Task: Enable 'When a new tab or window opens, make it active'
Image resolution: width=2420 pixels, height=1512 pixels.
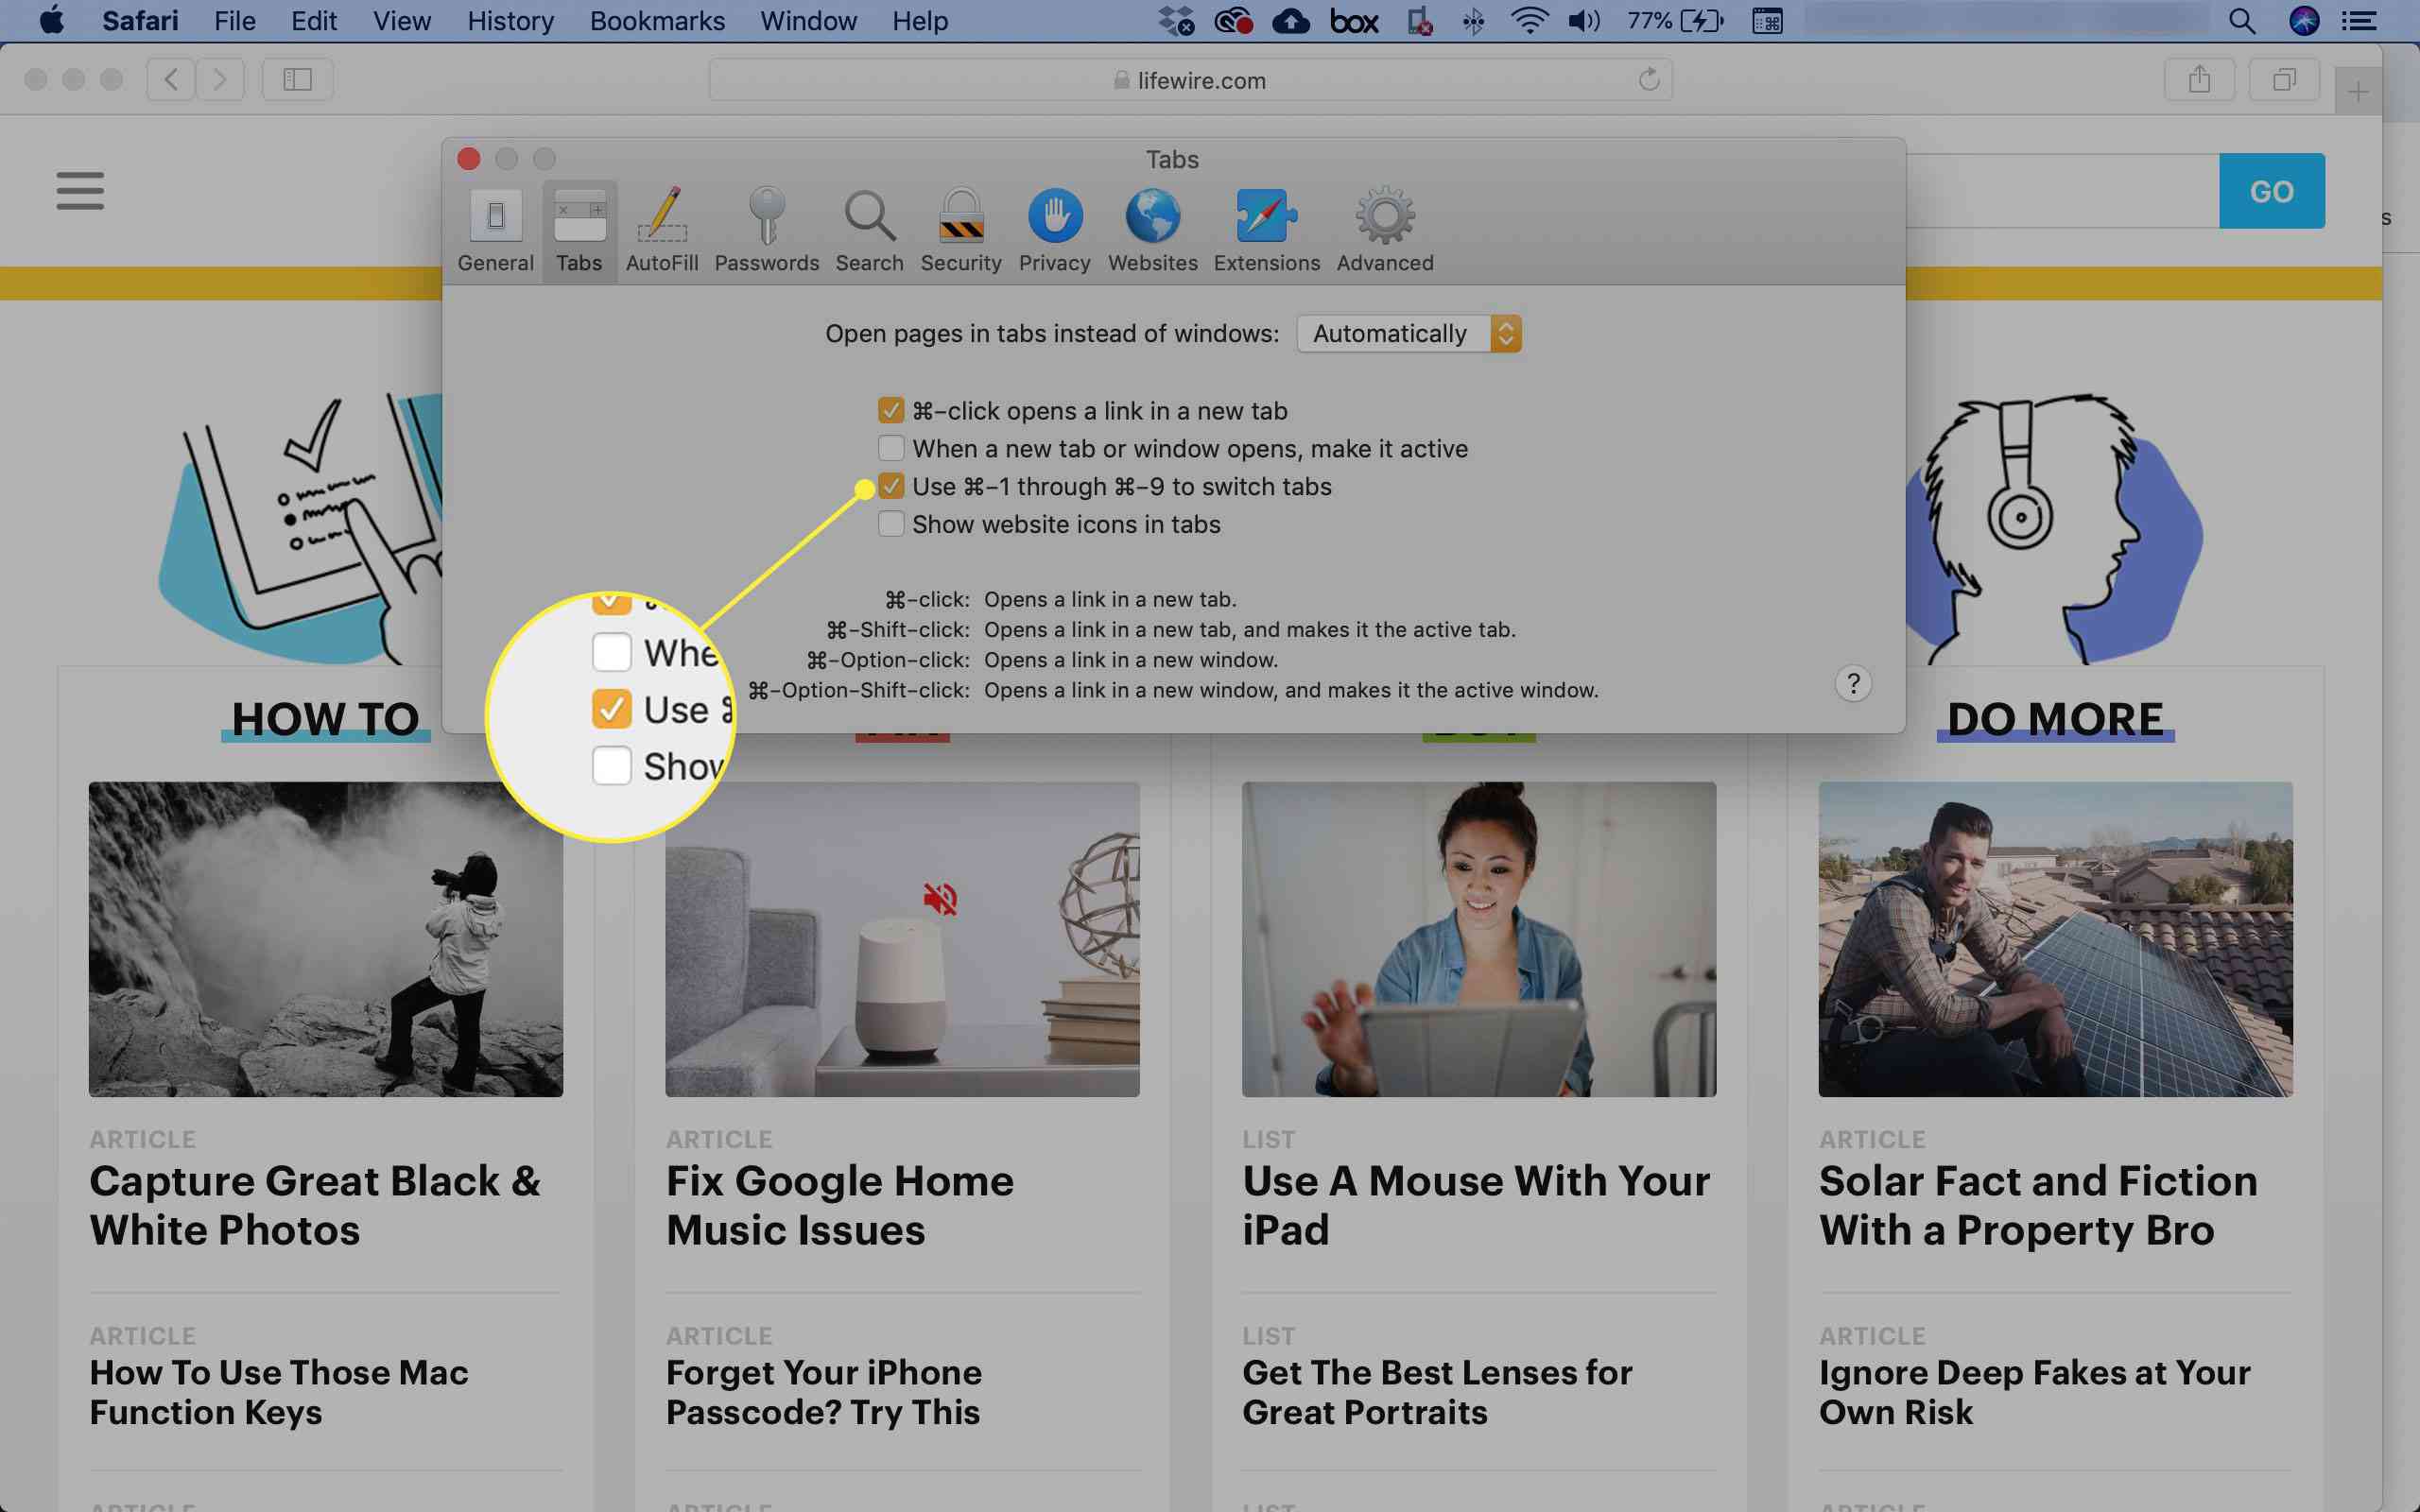Action: [889, 448]
